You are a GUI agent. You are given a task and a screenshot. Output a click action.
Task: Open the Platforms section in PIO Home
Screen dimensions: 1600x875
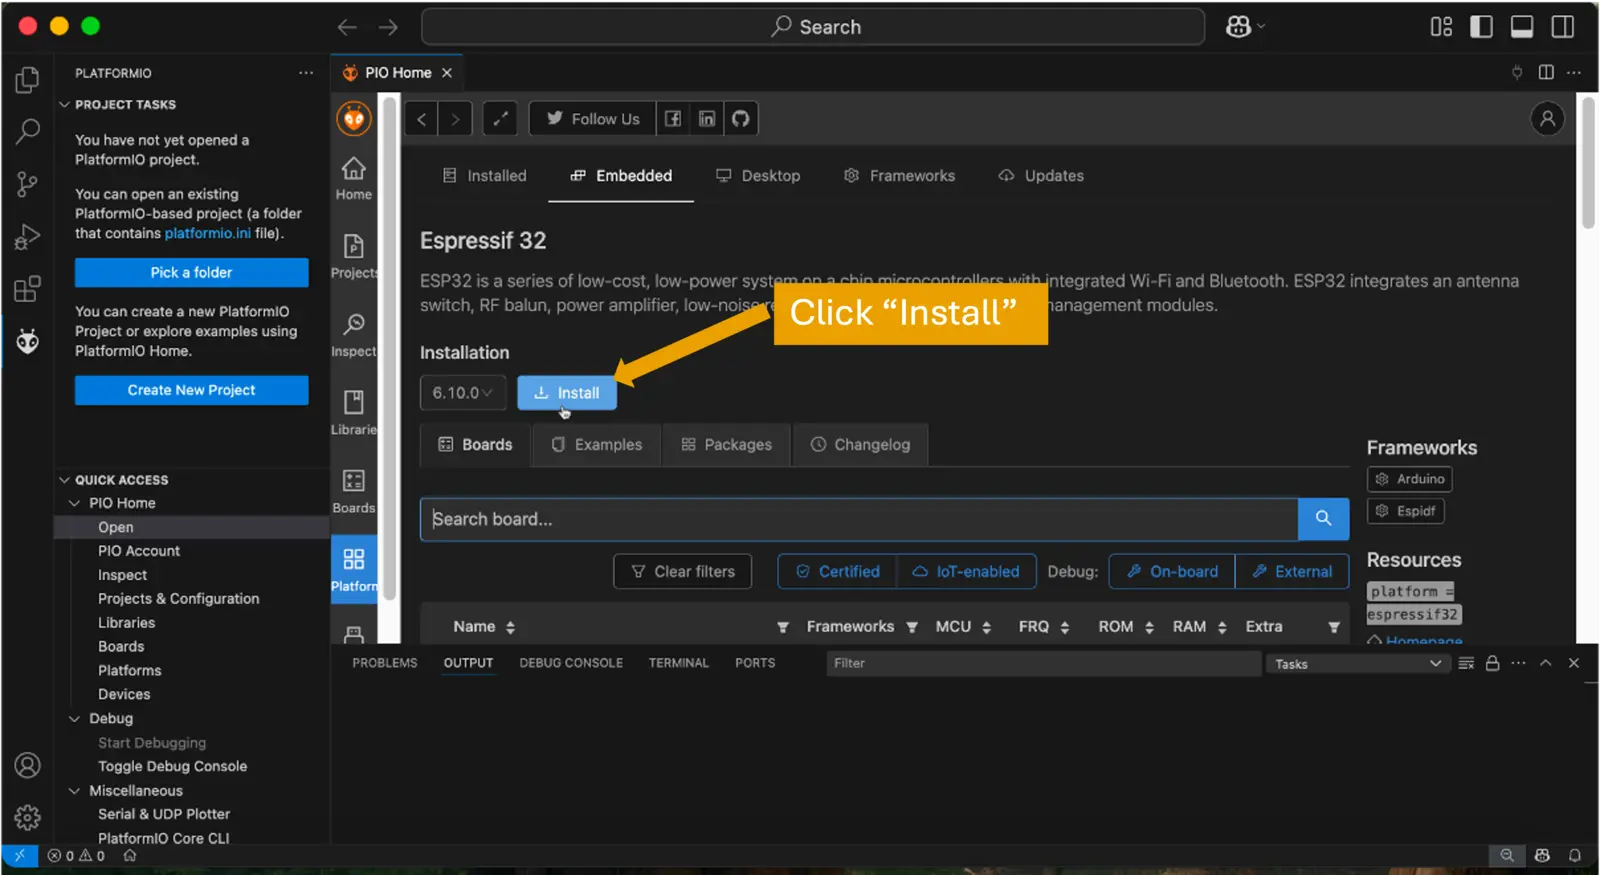point(354,570)
